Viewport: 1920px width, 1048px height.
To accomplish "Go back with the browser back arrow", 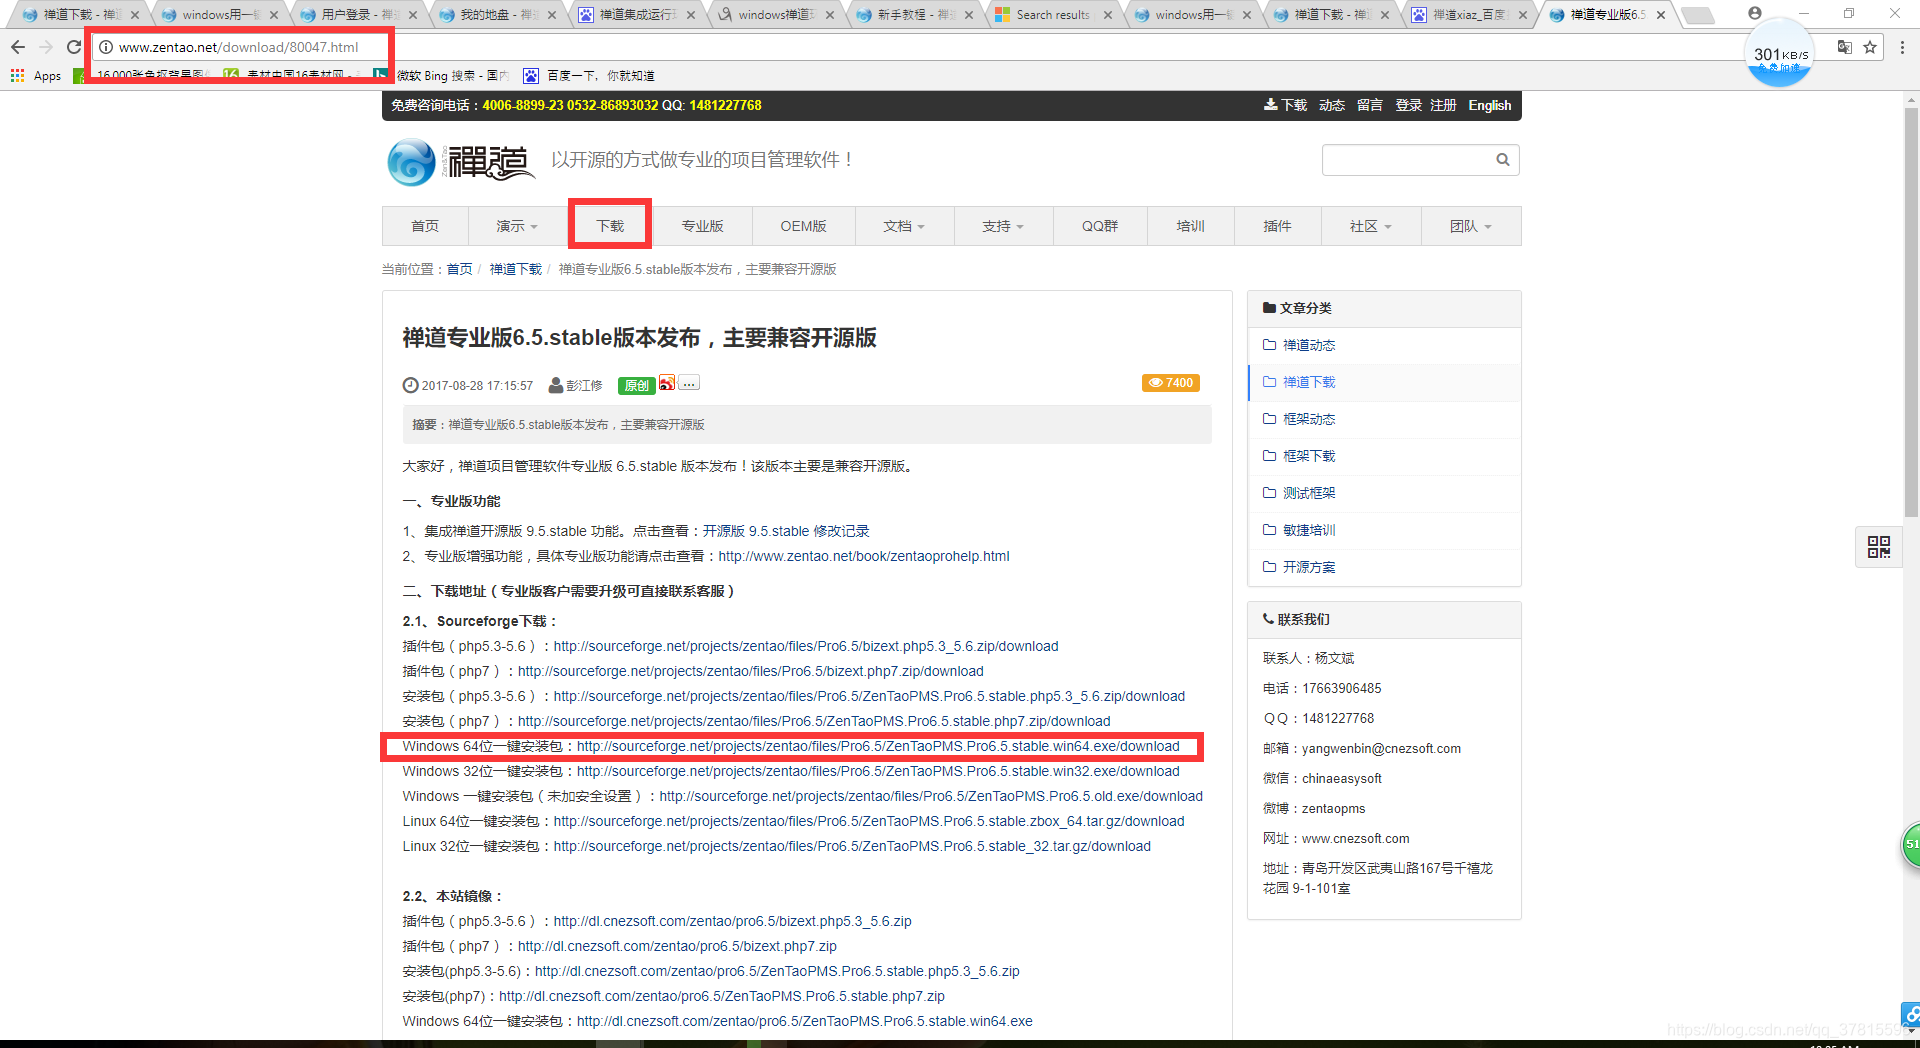I will pos(18,47).
